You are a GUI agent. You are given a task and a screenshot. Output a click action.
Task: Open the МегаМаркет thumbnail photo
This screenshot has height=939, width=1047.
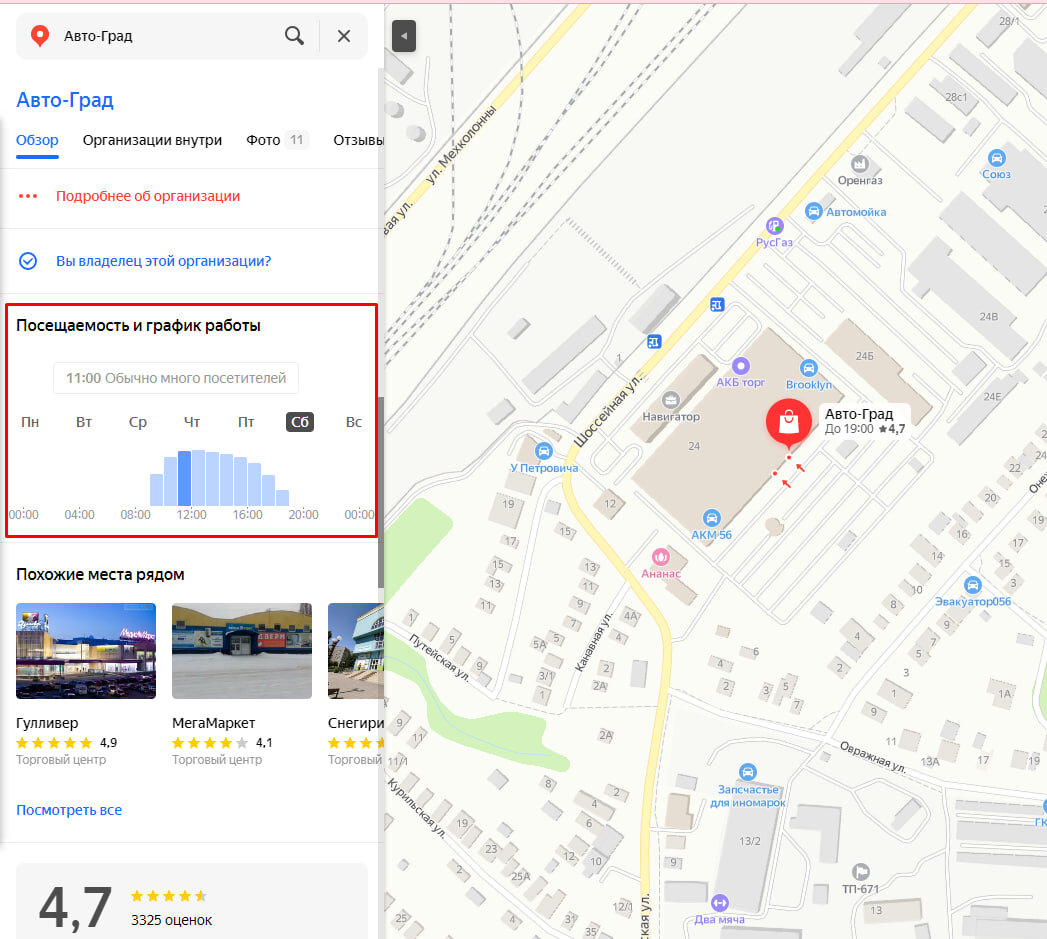(242, 651)
